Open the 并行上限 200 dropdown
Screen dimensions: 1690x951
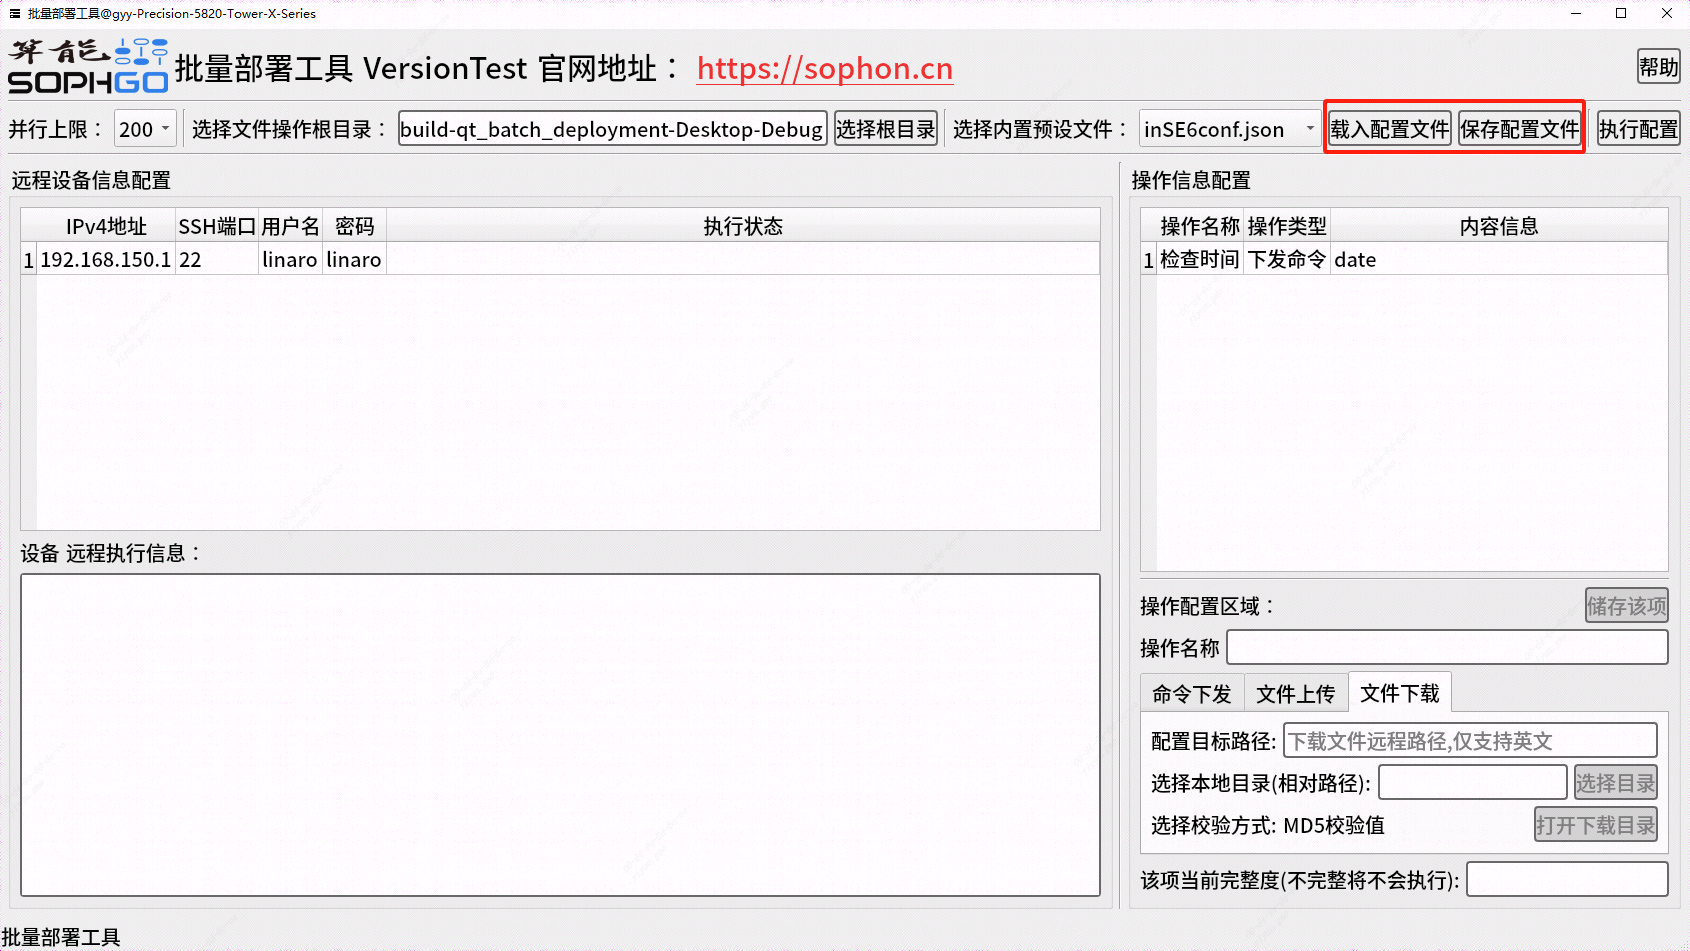[x=146, y=129]
